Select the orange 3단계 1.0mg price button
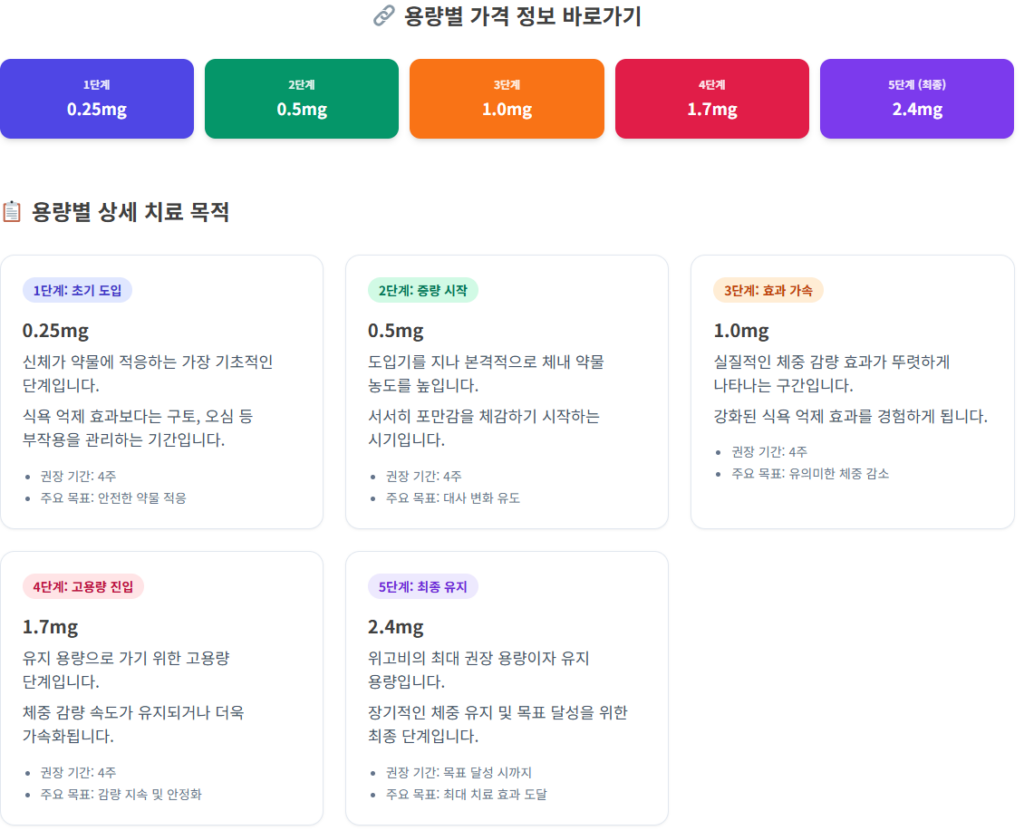1024x840 pixels. [507, 98]
